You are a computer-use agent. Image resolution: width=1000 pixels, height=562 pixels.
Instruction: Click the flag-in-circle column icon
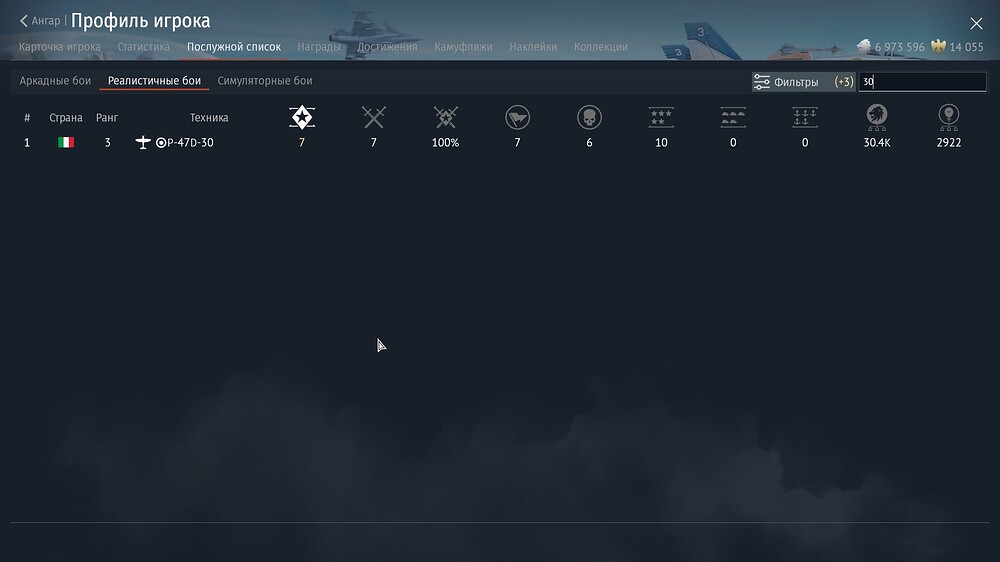(x=517, y=117)
